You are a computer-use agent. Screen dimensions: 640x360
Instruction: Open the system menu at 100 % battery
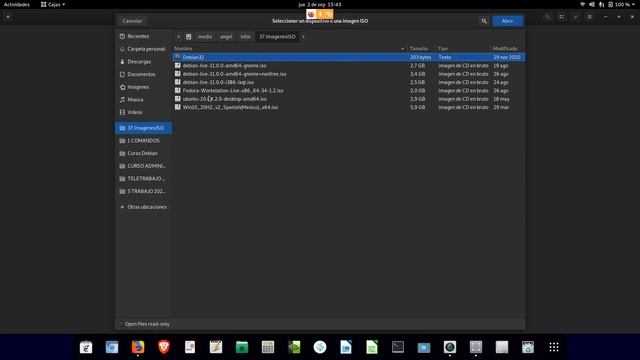coord(622,4)
